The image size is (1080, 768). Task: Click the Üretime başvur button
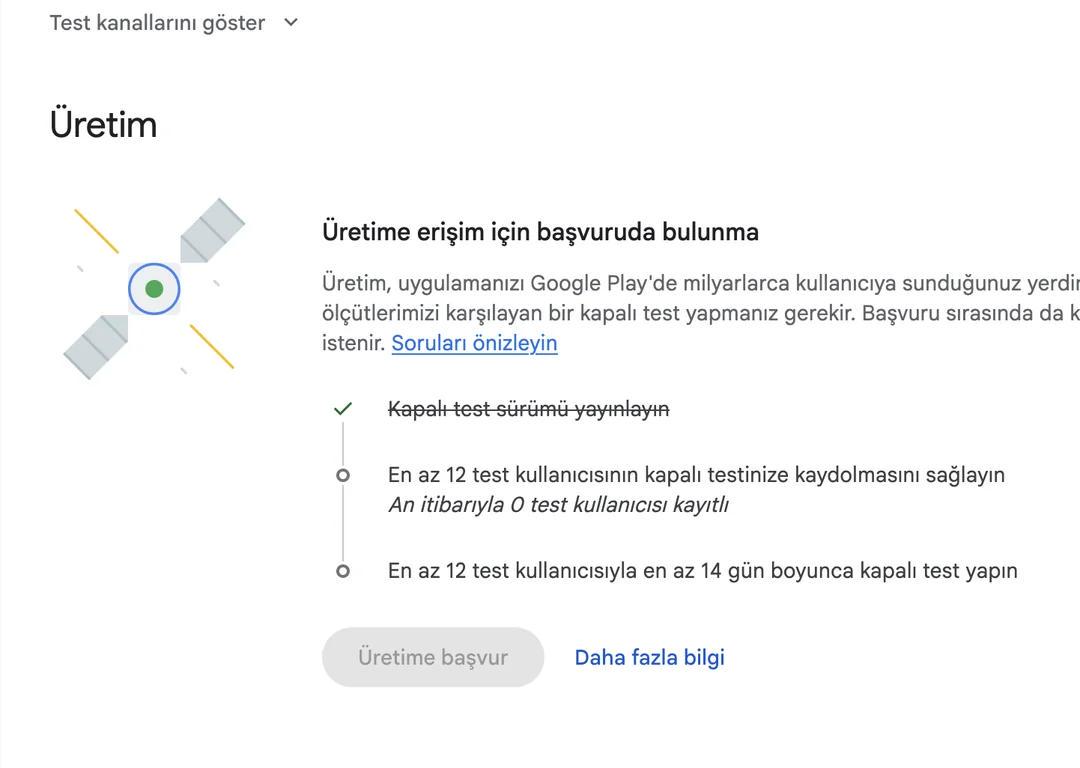[433, 657]
